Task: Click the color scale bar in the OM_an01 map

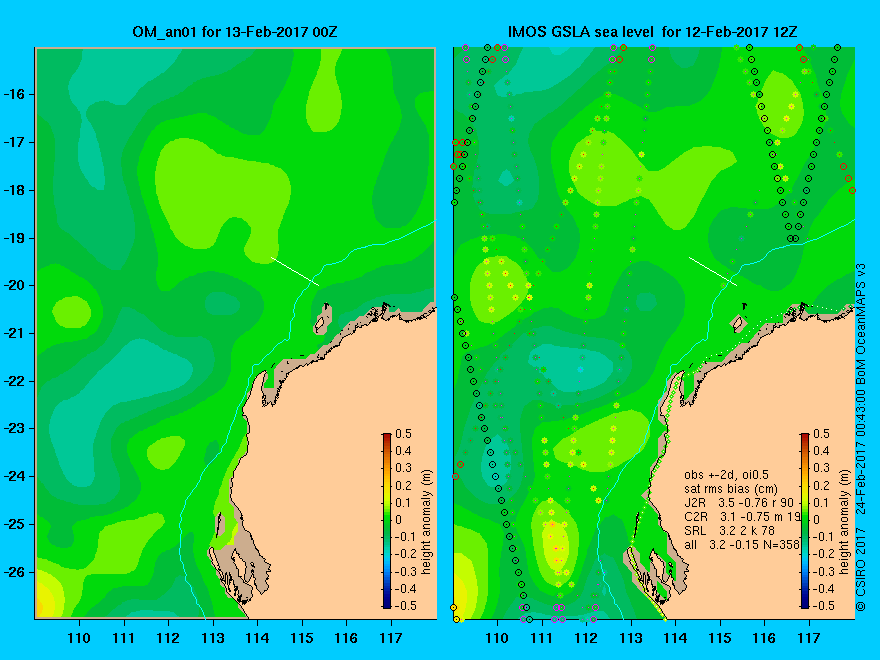Action: pos(387,521)
